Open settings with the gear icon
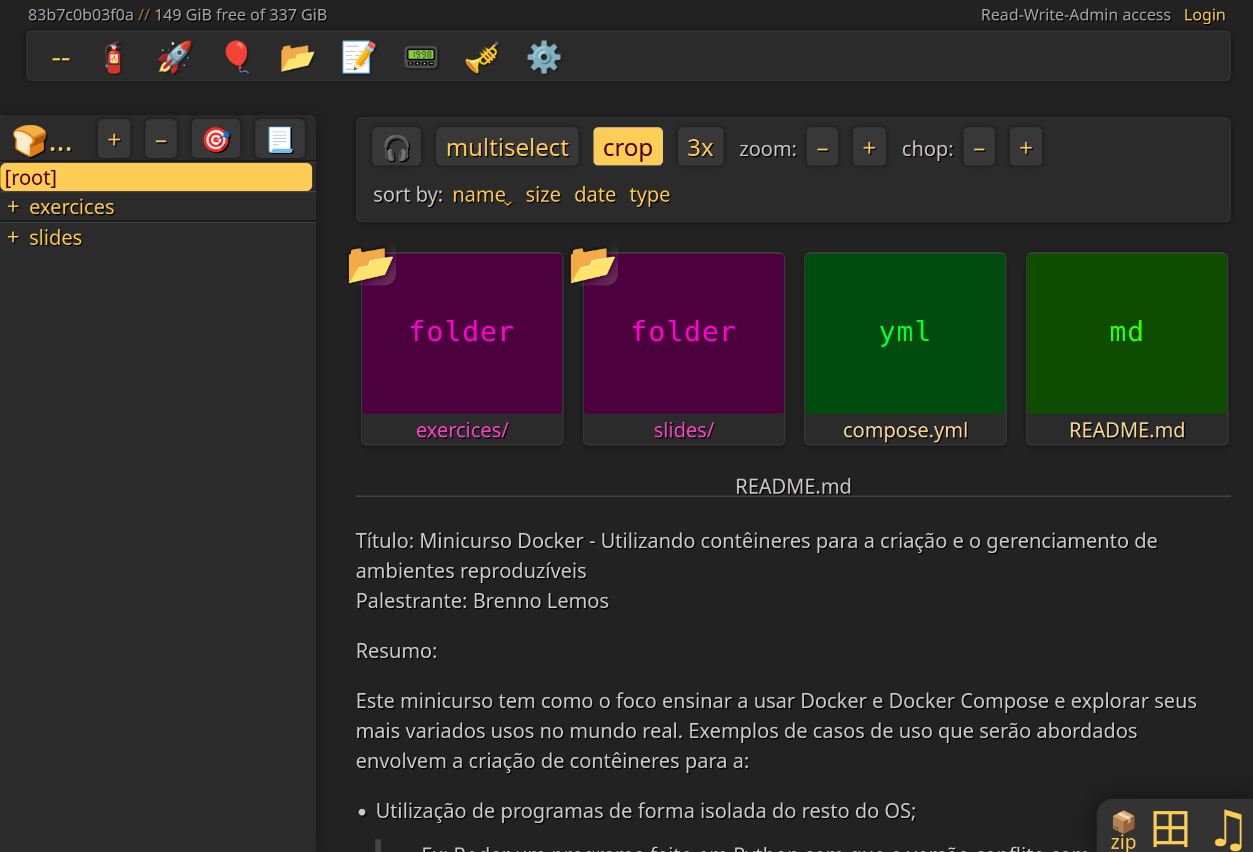This screenshot has width=1253, height=852. pyautogui.click(x=544, y=57)
